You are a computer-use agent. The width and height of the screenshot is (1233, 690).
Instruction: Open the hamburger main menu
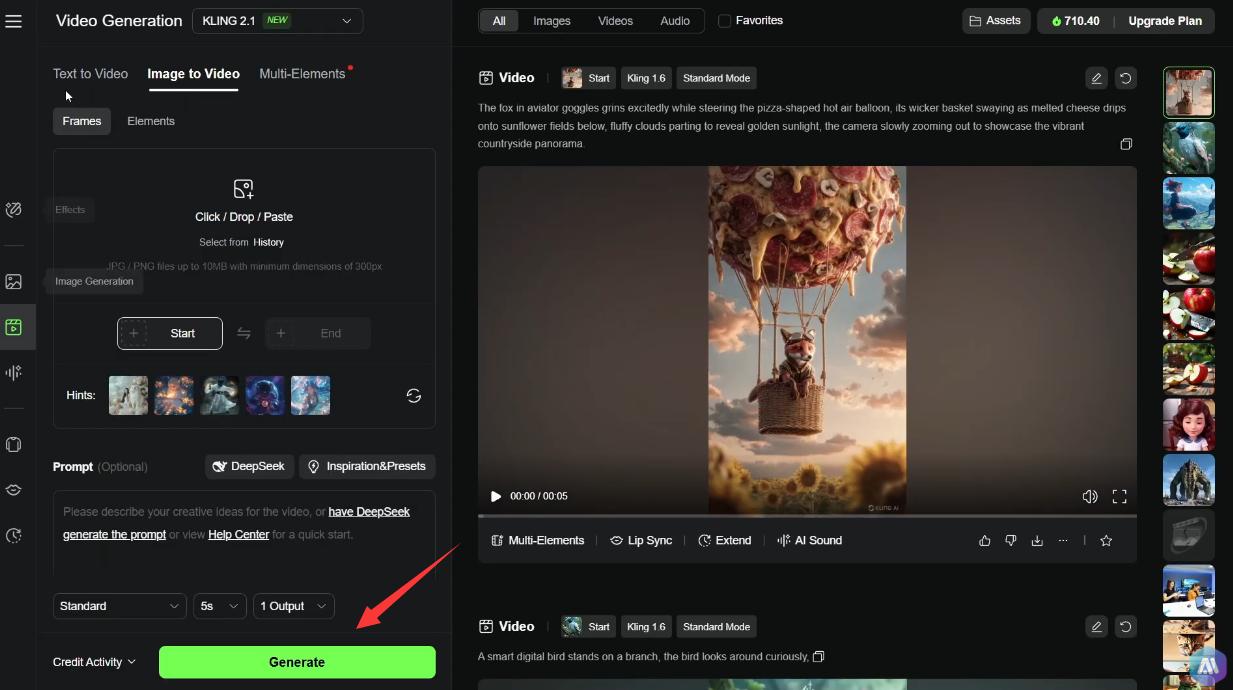[x=14, y=20]
